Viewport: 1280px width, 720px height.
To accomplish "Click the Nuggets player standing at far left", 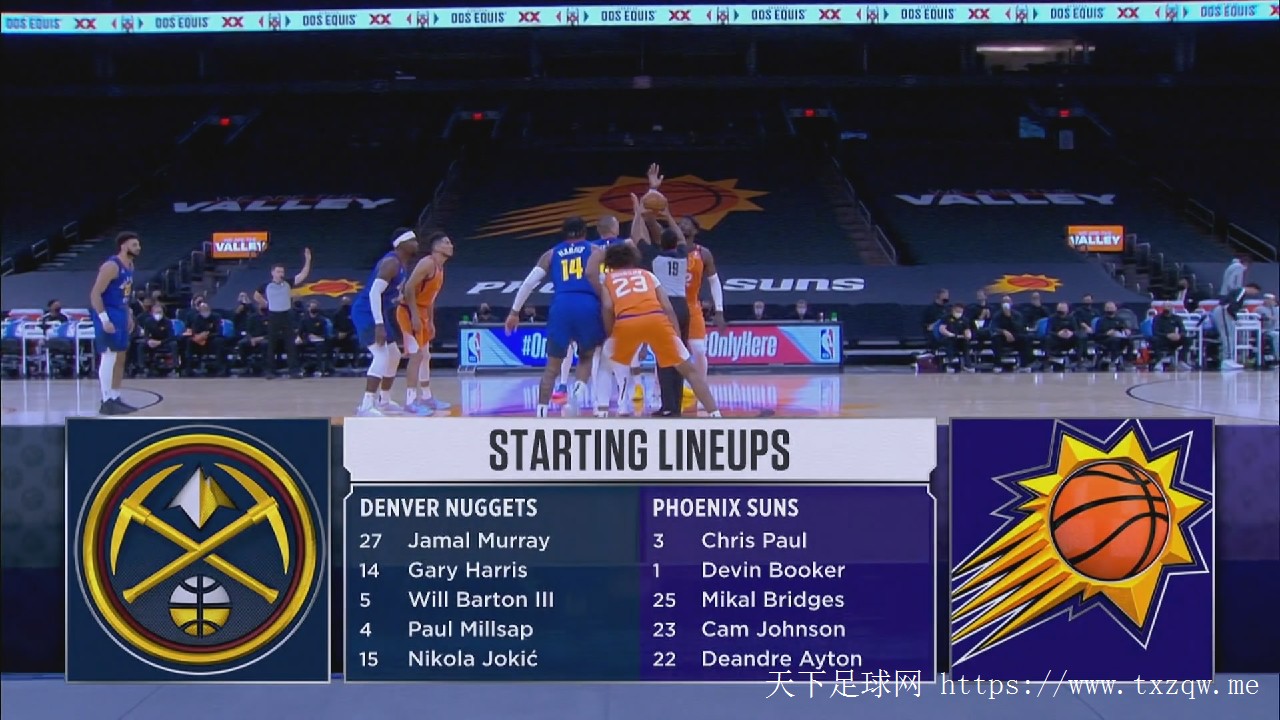I will pos(113,322).
